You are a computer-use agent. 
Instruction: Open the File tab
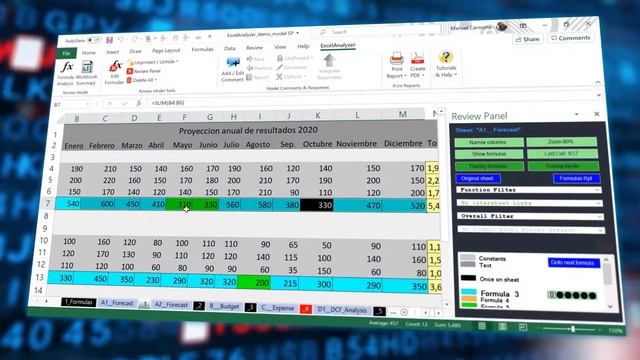(x=66, y=53)
